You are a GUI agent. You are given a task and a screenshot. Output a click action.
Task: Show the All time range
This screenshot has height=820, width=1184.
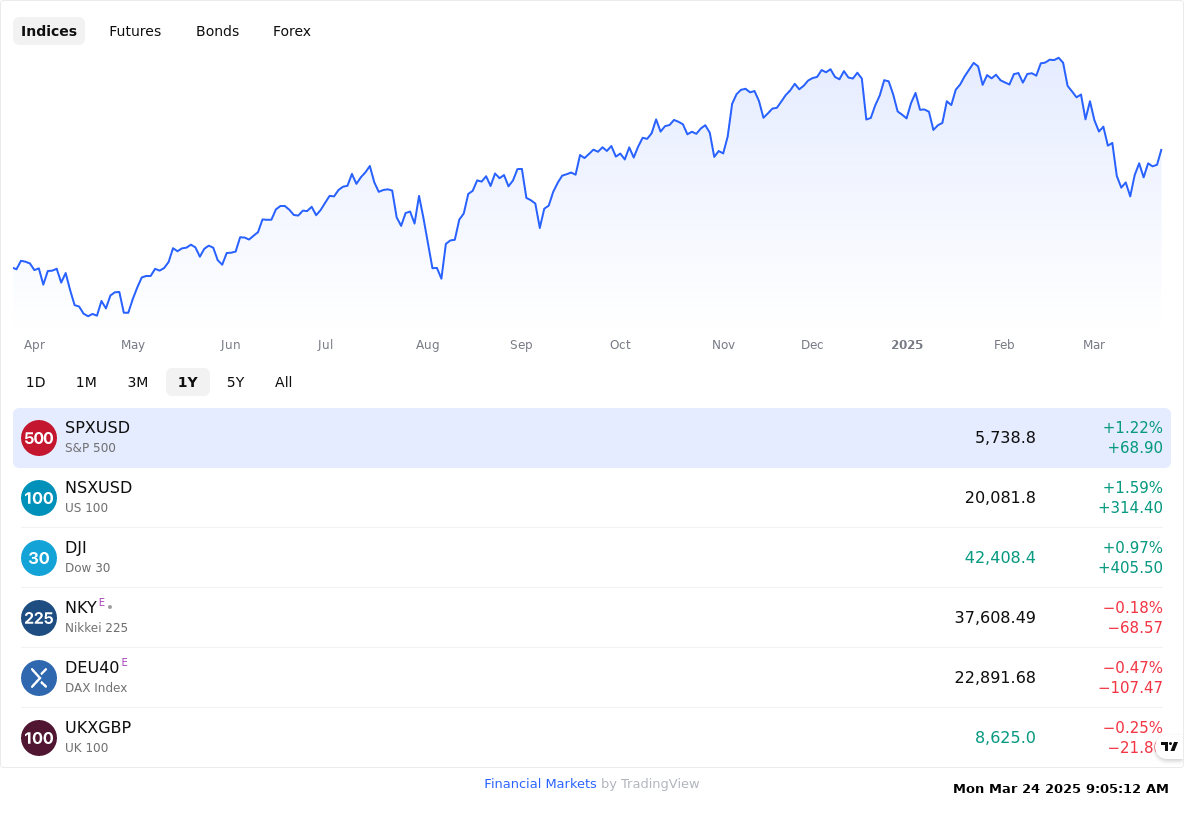[283, 382]
